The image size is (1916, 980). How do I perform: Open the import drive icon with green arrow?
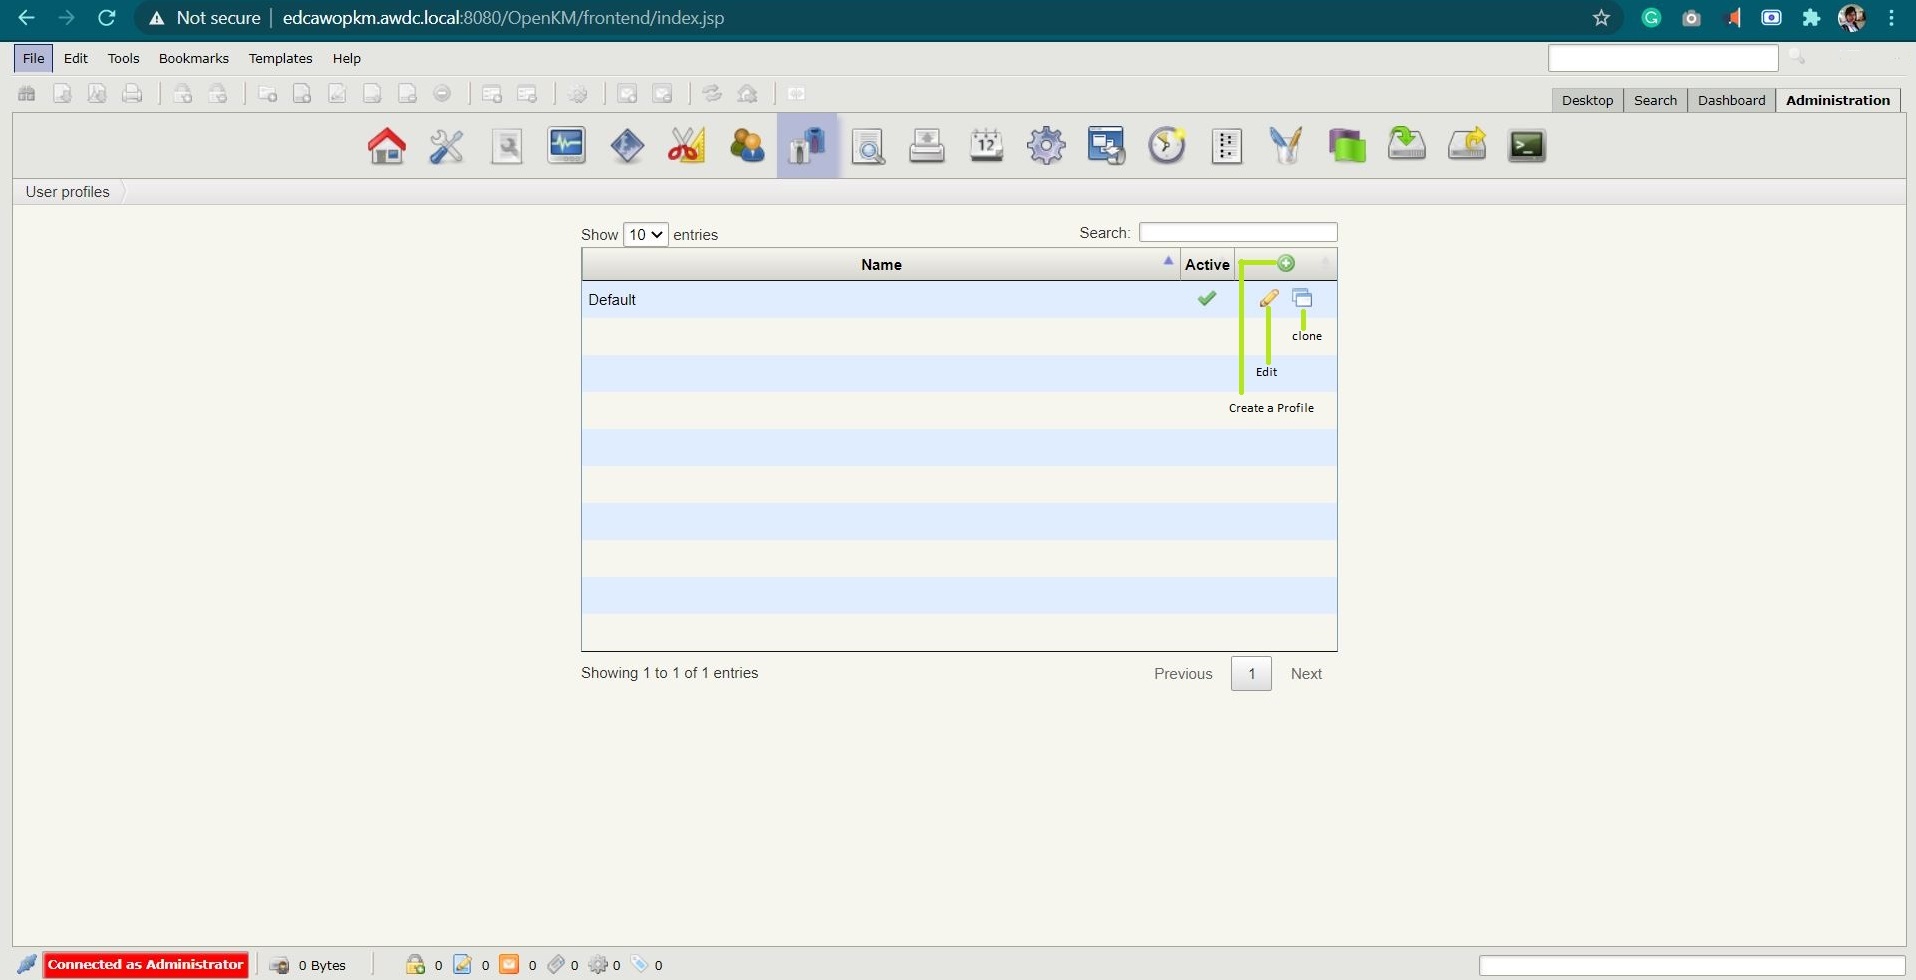(x=1407, y=145)
